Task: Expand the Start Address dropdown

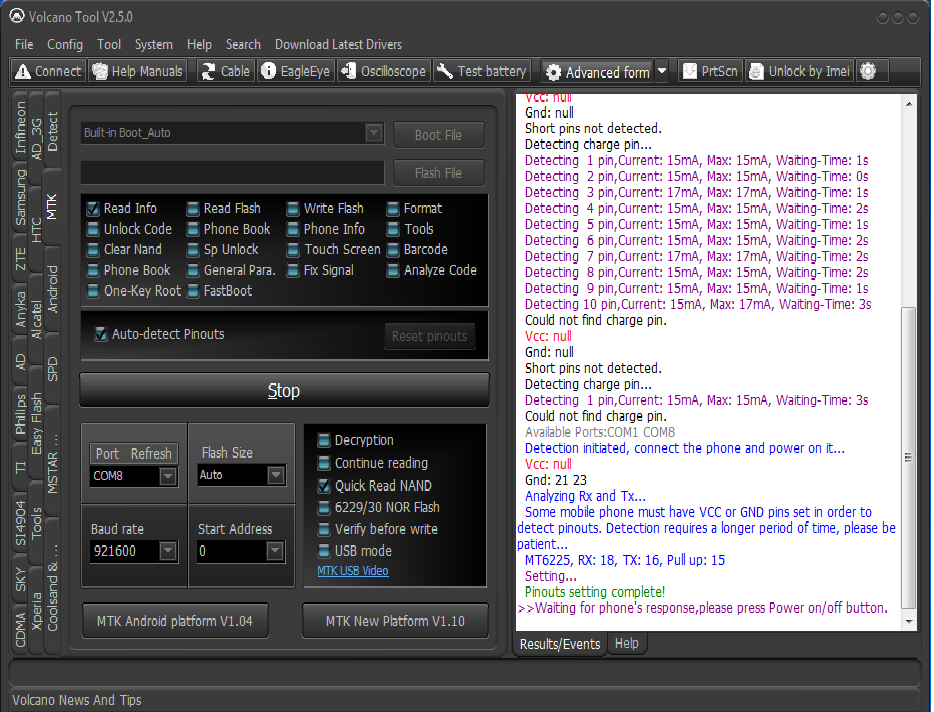Action: click(x=275, y=551)
